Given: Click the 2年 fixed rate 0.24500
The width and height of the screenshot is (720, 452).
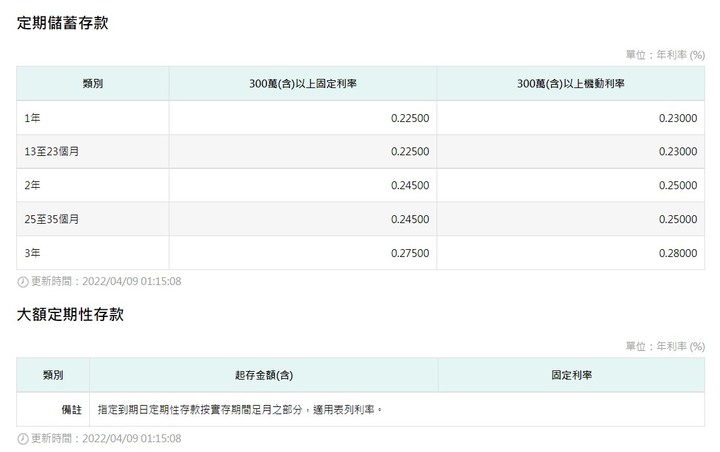Looking at the screenshot, I should (410, 185).
